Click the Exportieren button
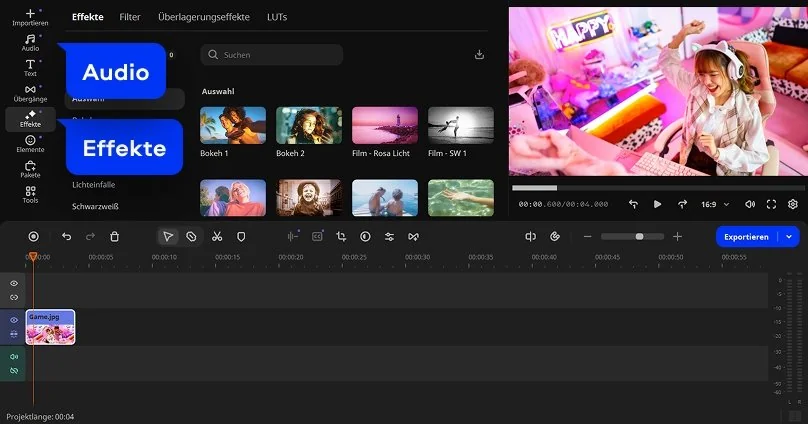The height and width of the screenshot is (424, 808). [x=747, y=236]
